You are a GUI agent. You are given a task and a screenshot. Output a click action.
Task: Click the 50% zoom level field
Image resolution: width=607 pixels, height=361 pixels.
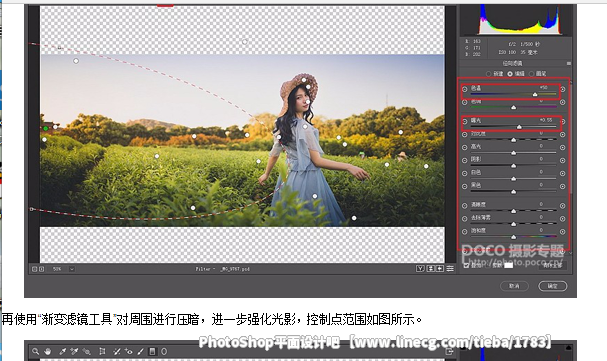(57, 269)
